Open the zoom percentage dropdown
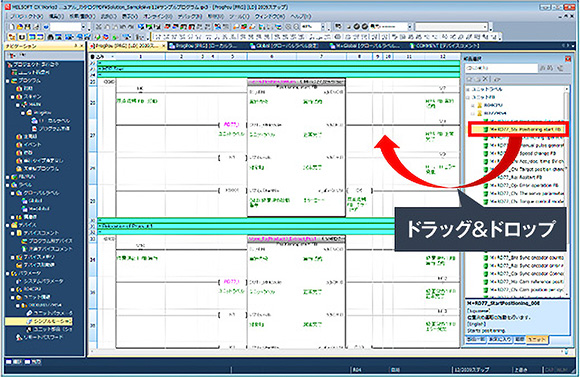The image size is (580, 377). click(x=323, y=27)
